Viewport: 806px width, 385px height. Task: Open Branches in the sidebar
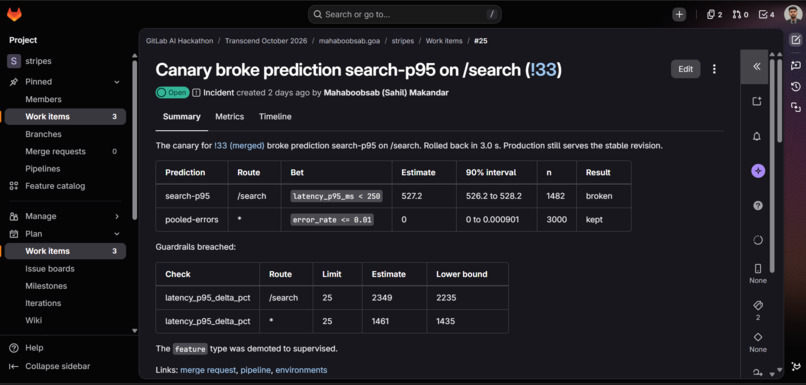43,134
